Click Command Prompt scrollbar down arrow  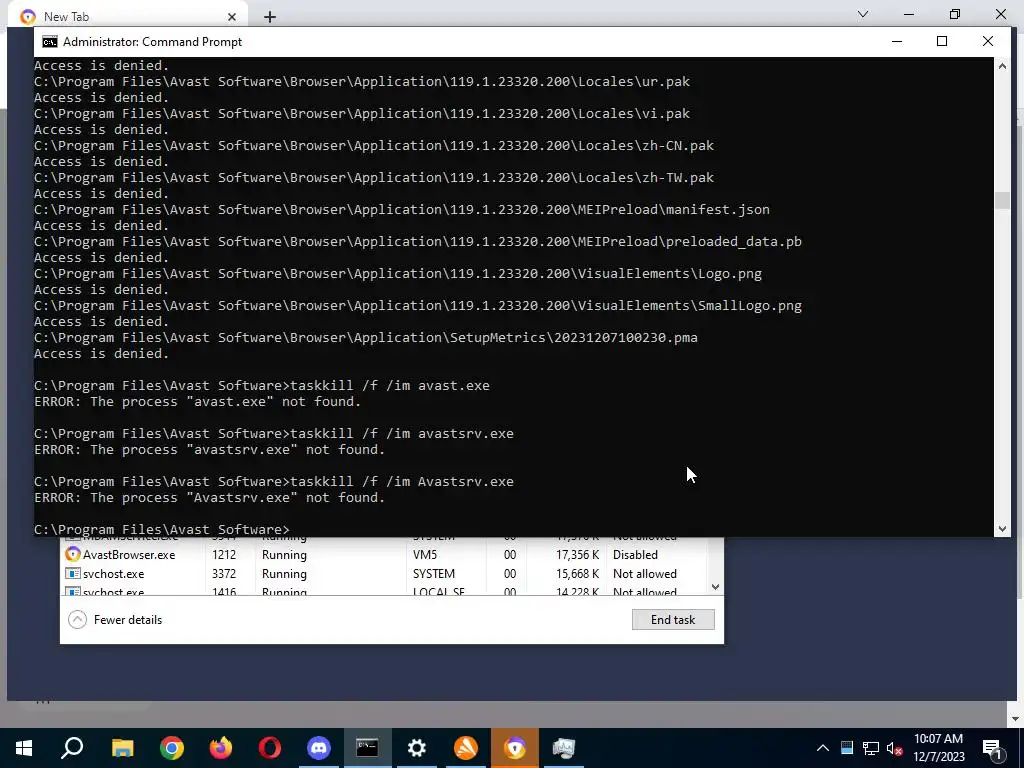pos(1002,529)
